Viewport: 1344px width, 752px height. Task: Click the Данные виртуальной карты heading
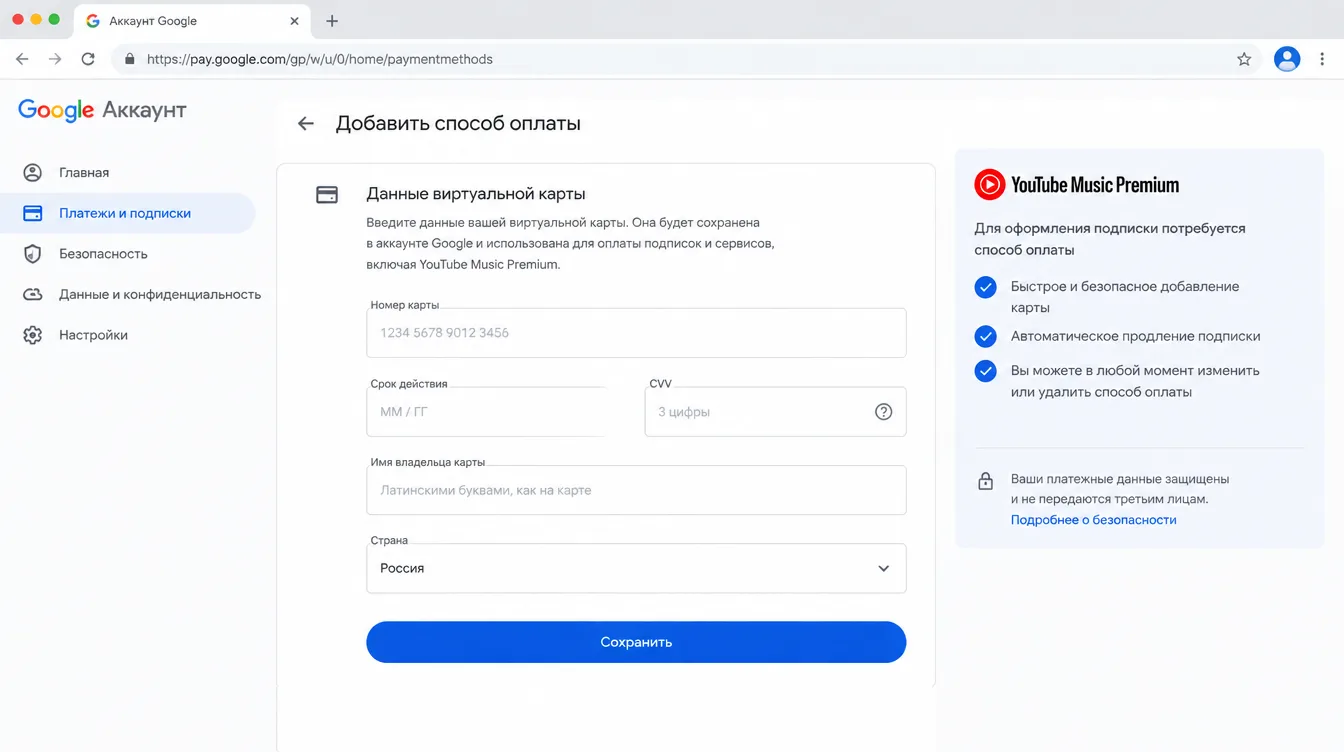[x=476, y=194]
